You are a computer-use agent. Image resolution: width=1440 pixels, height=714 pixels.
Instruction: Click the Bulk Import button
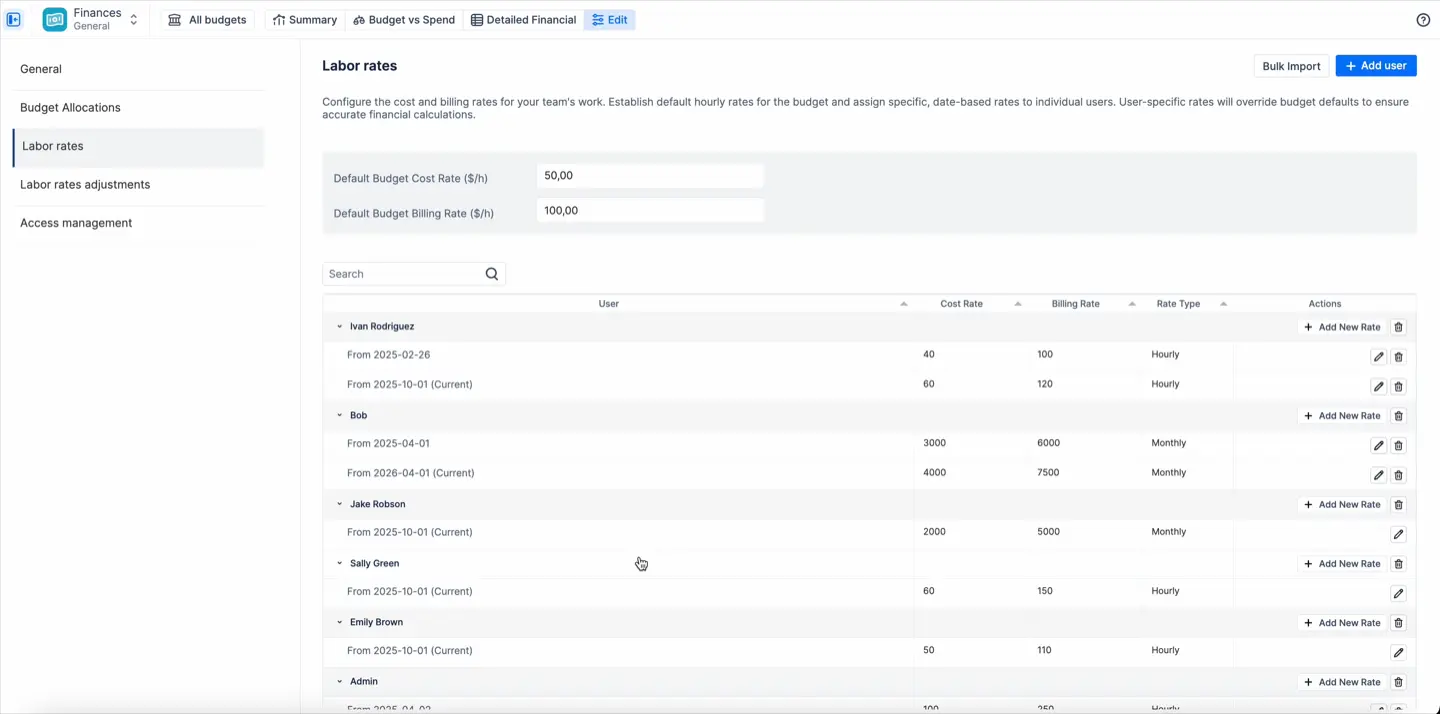point(1291,66)
